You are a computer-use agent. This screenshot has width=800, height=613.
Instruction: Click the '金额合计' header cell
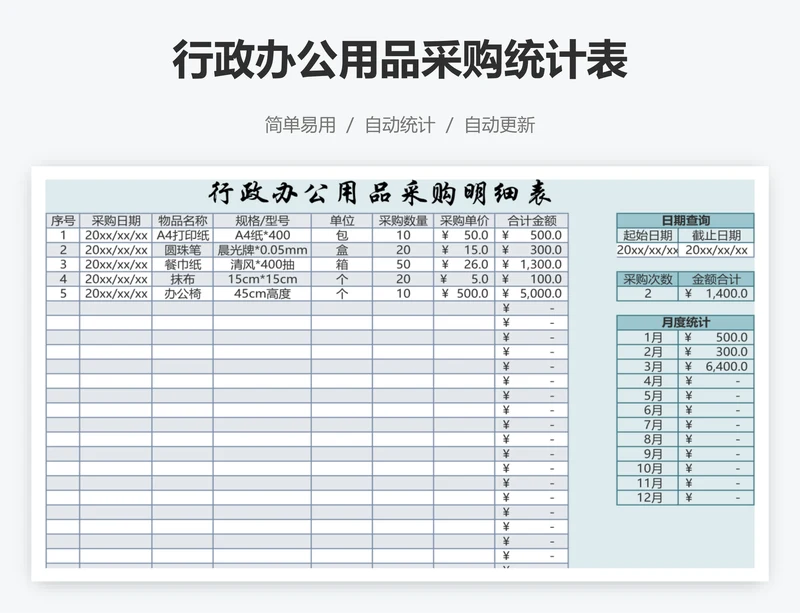coord(716,279)
